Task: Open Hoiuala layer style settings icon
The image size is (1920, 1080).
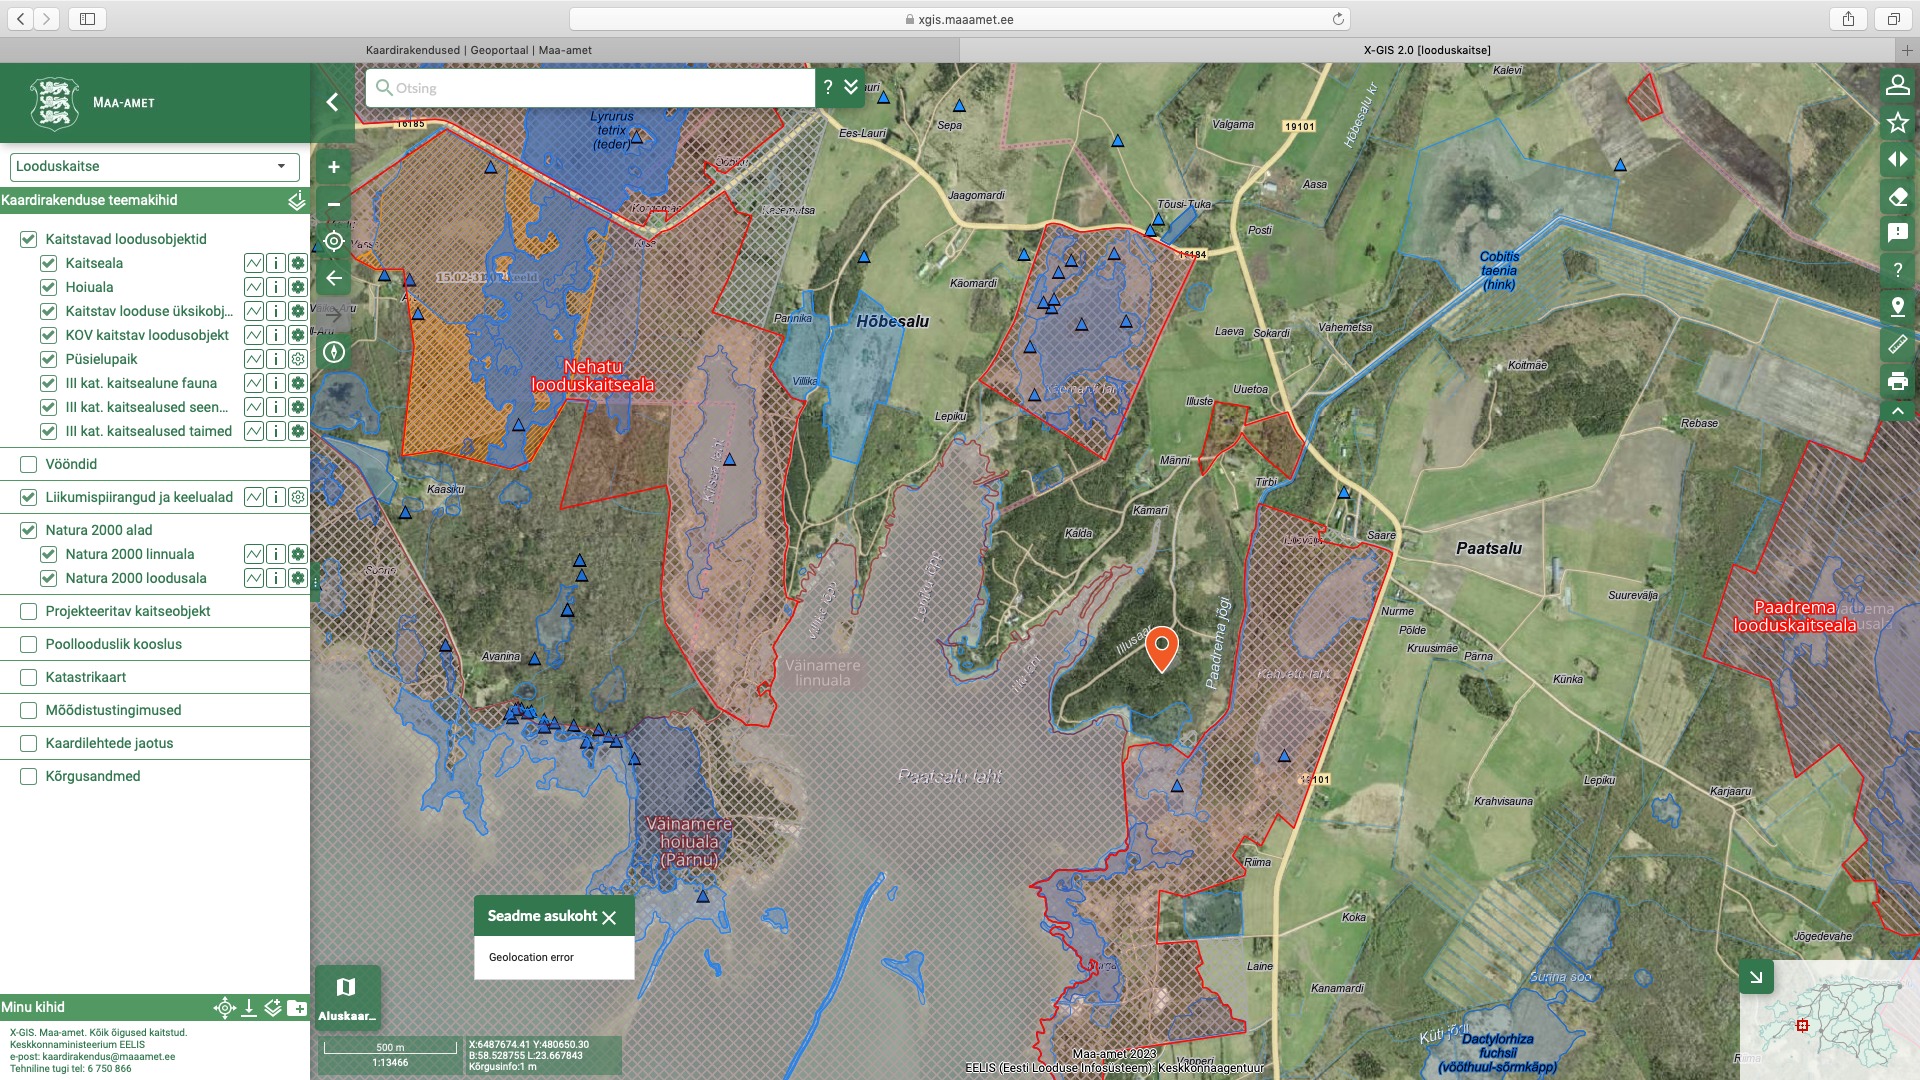Action: point(298,287)
